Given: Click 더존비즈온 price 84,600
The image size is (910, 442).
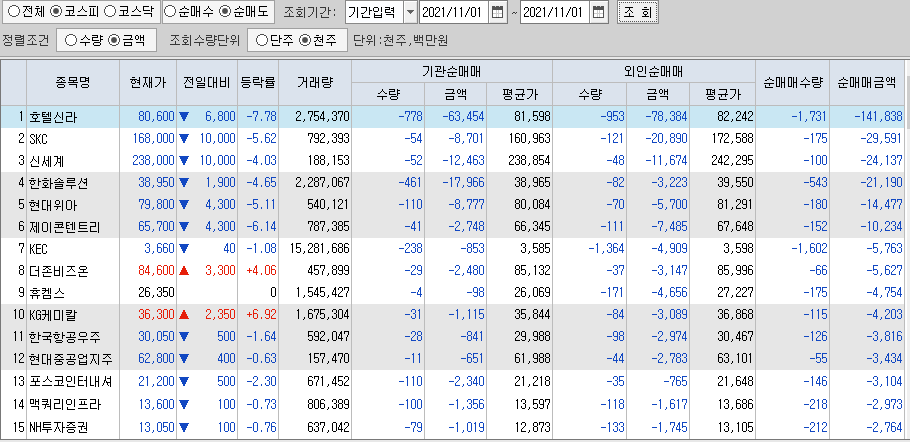Looking at the screenshot, I should tap(156, 271).
